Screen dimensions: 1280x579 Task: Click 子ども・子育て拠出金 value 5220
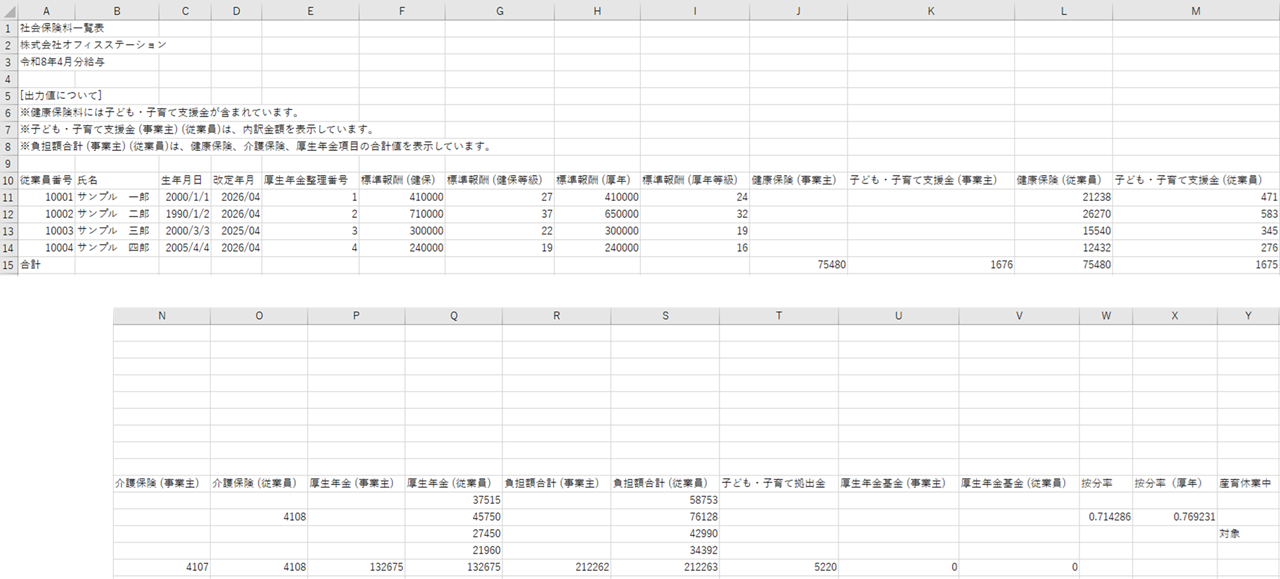coord(778,567)
